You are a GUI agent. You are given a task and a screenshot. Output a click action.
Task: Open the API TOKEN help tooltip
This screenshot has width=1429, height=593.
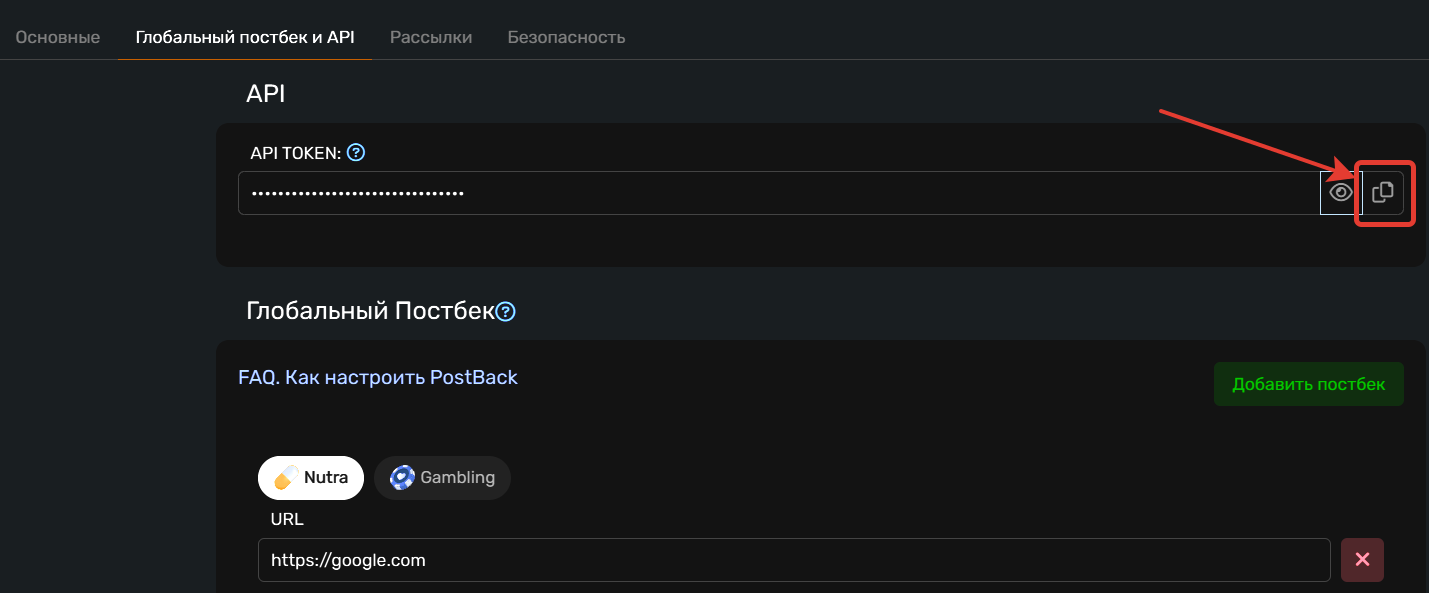pos(356,153)
